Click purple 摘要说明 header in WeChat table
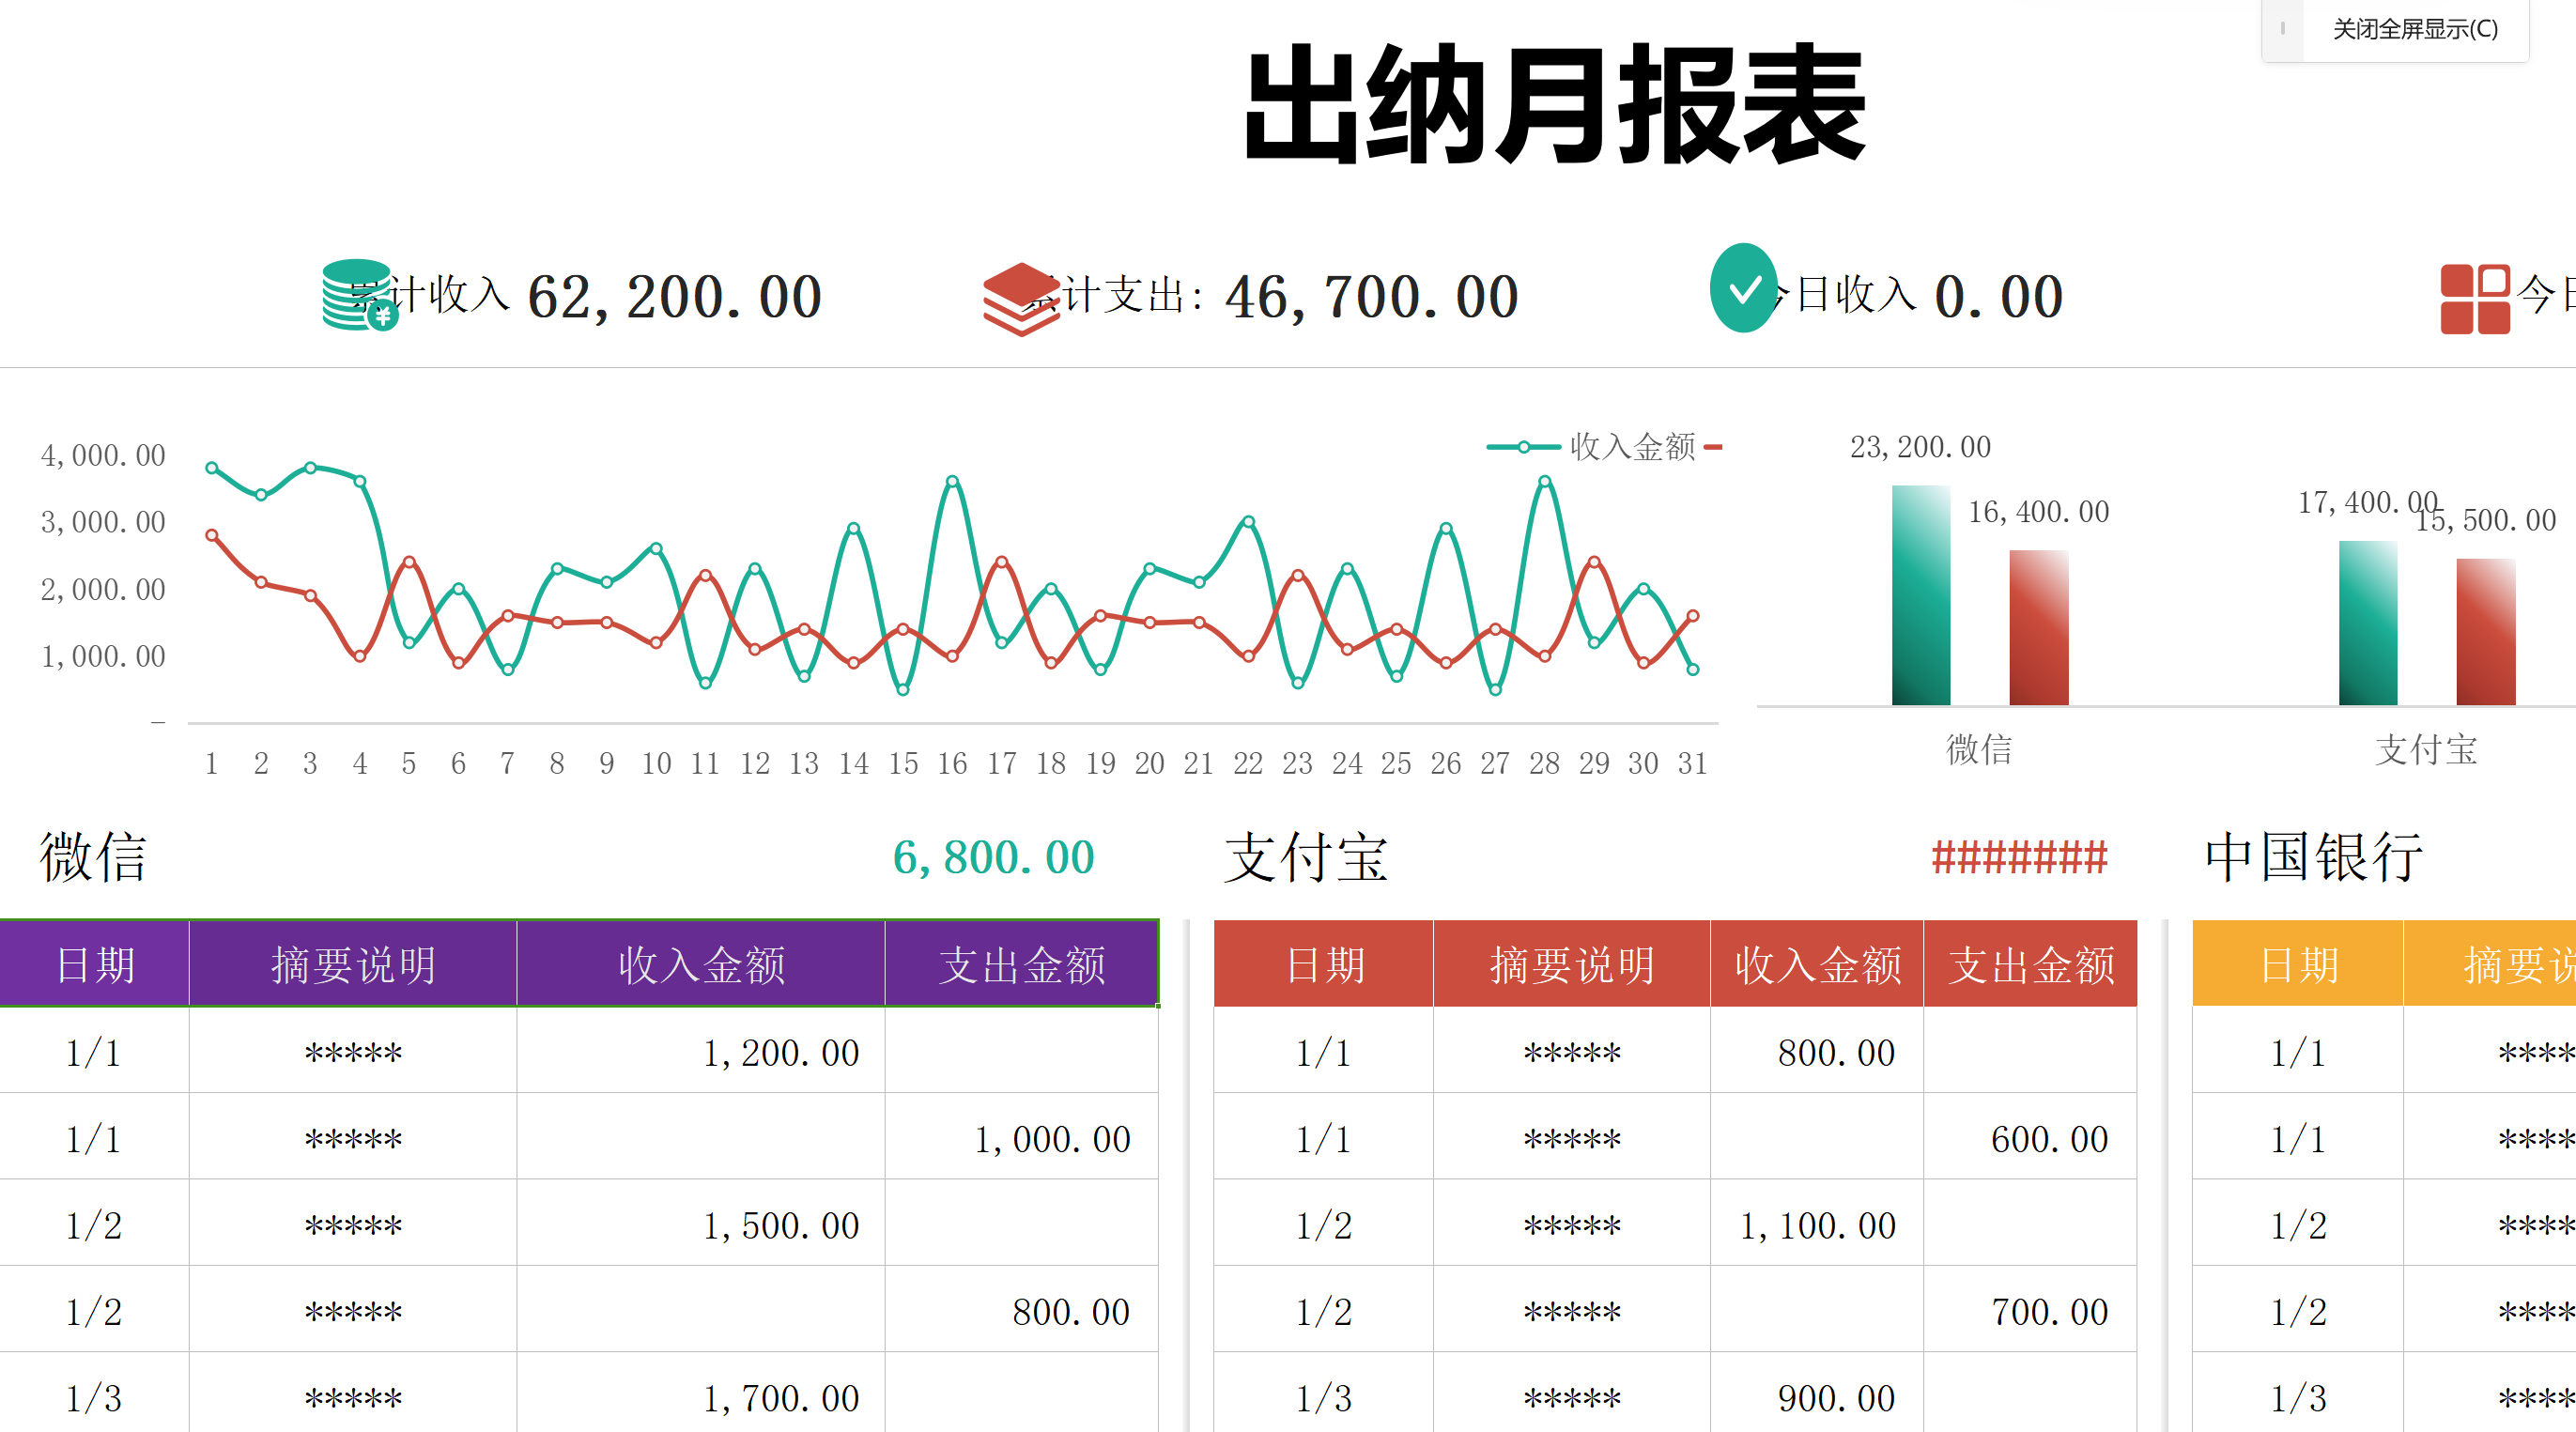Image resolution: width=2576 pixels, height=1432 pixels. 353,964
